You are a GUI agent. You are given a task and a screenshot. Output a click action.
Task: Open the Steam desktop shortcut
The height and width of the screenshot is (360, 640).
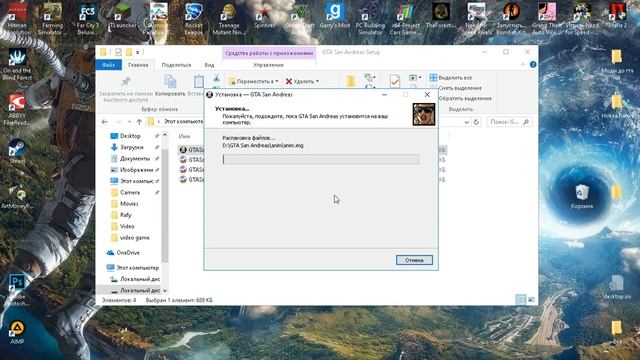point(17,152)
